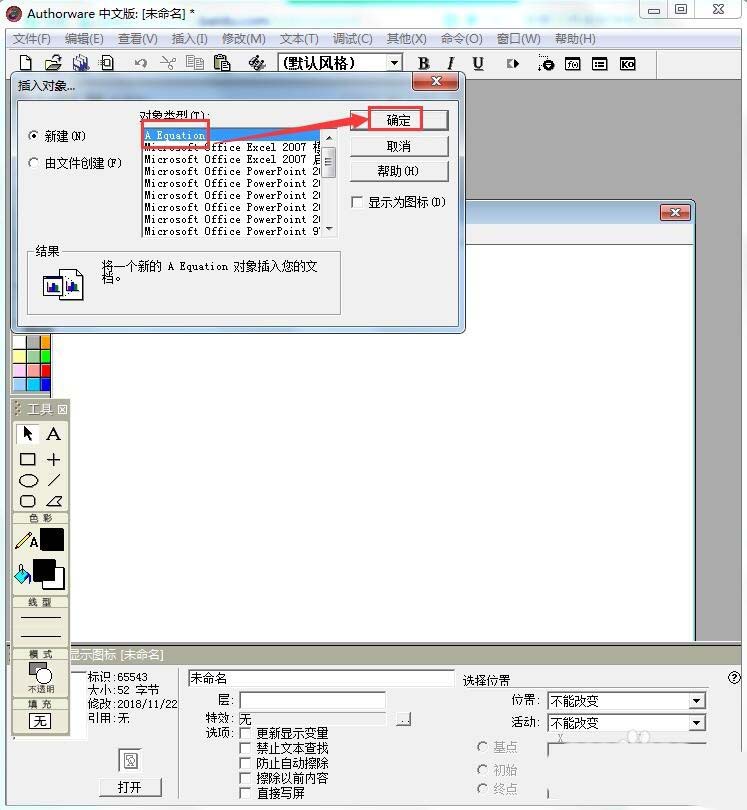Enable 防止自动擦除 checkbox
The height and width of the screenshot is (810, 747).
click(x=245, y=763)
